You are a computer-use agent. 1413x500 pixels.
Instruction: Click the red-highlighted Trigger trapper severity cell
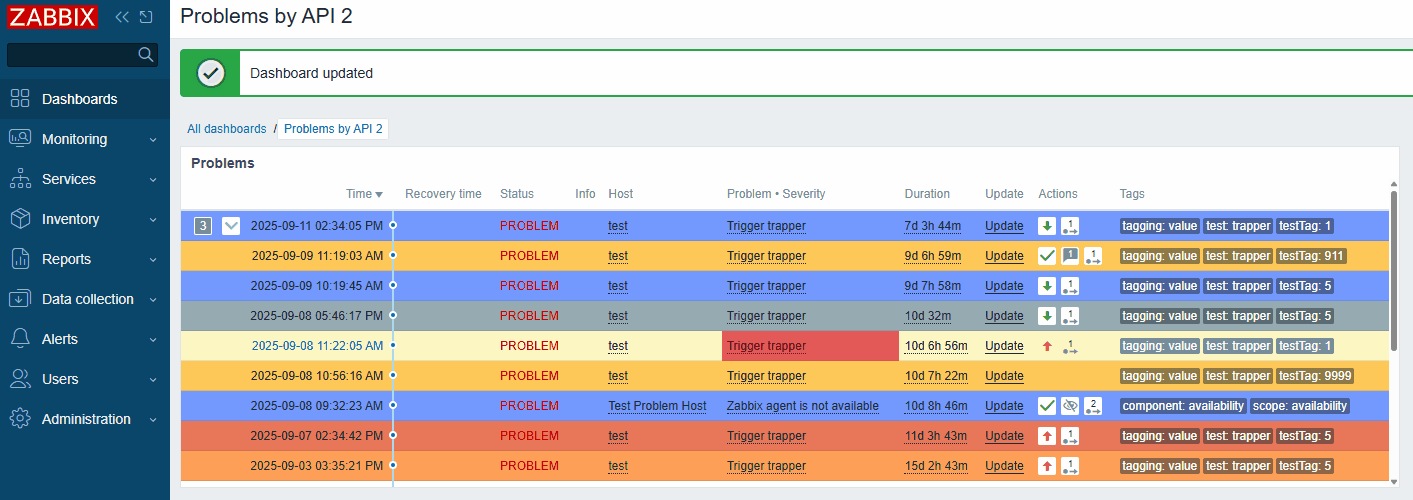click(x=810, y=346)
